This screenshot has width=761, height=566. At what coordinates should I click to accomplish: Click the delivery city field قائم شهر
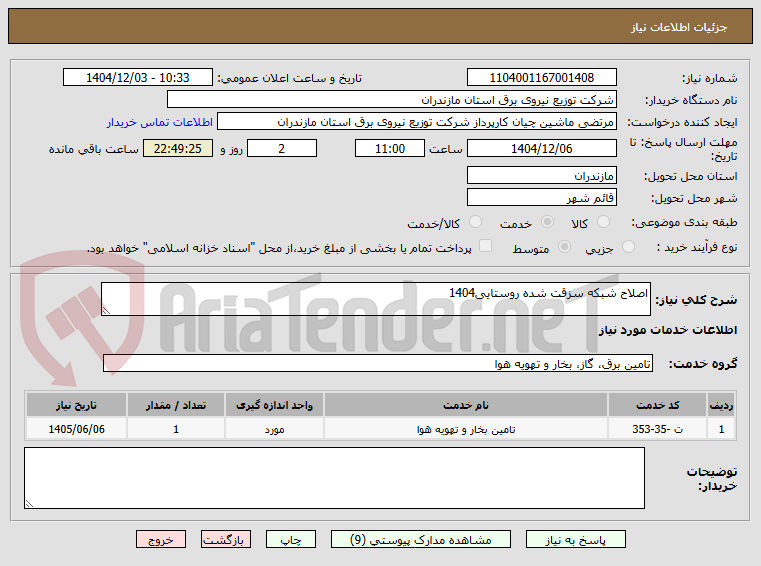point(542,197)
